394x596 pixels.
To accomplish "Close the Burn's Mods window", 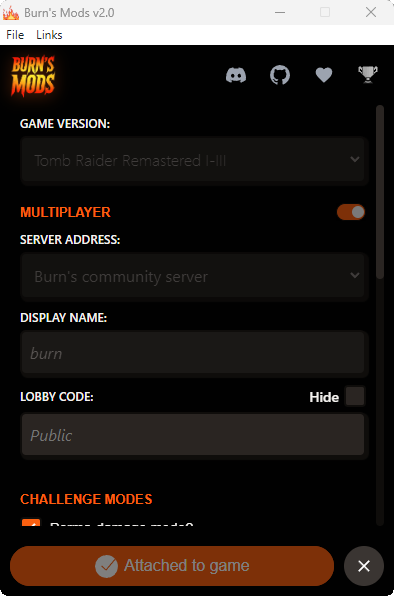I will tap(371, 12).
